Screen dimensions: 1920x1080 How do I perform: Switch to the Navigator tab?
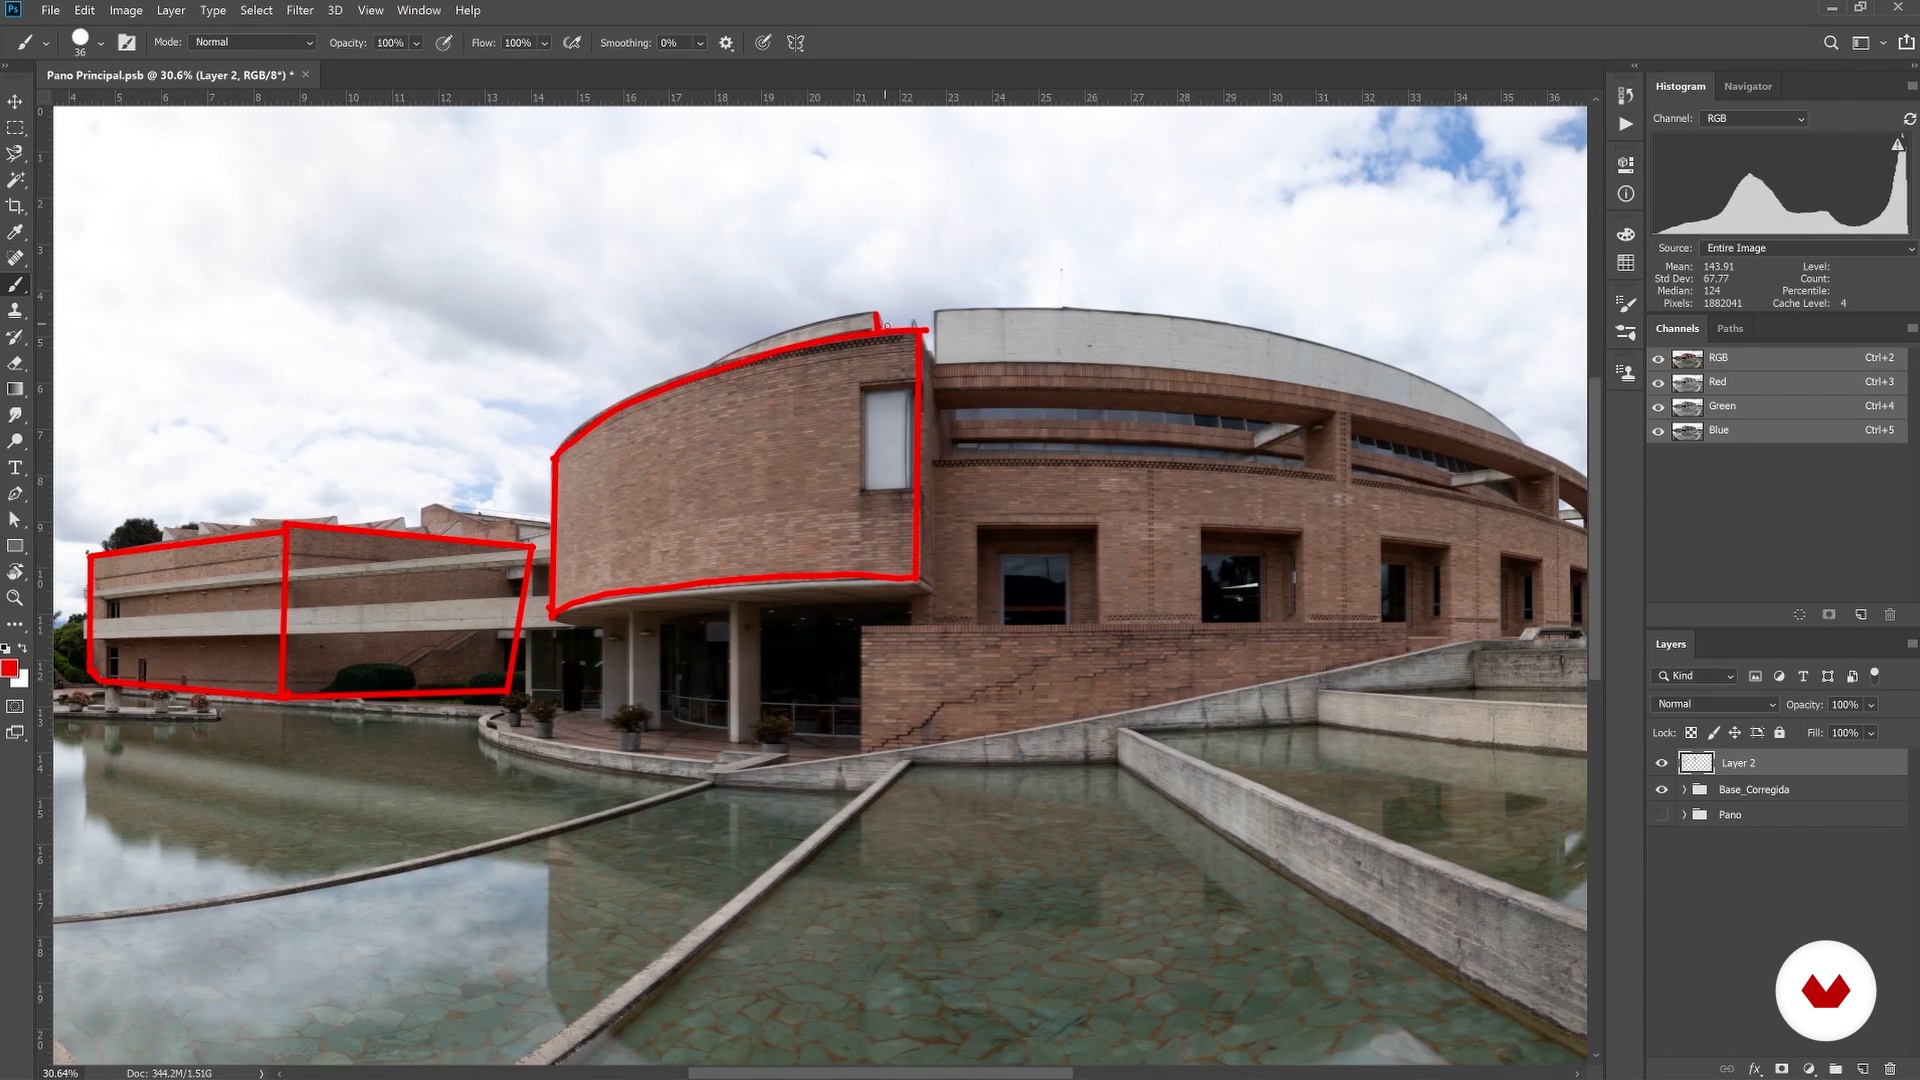click(x=1747, y=87)
